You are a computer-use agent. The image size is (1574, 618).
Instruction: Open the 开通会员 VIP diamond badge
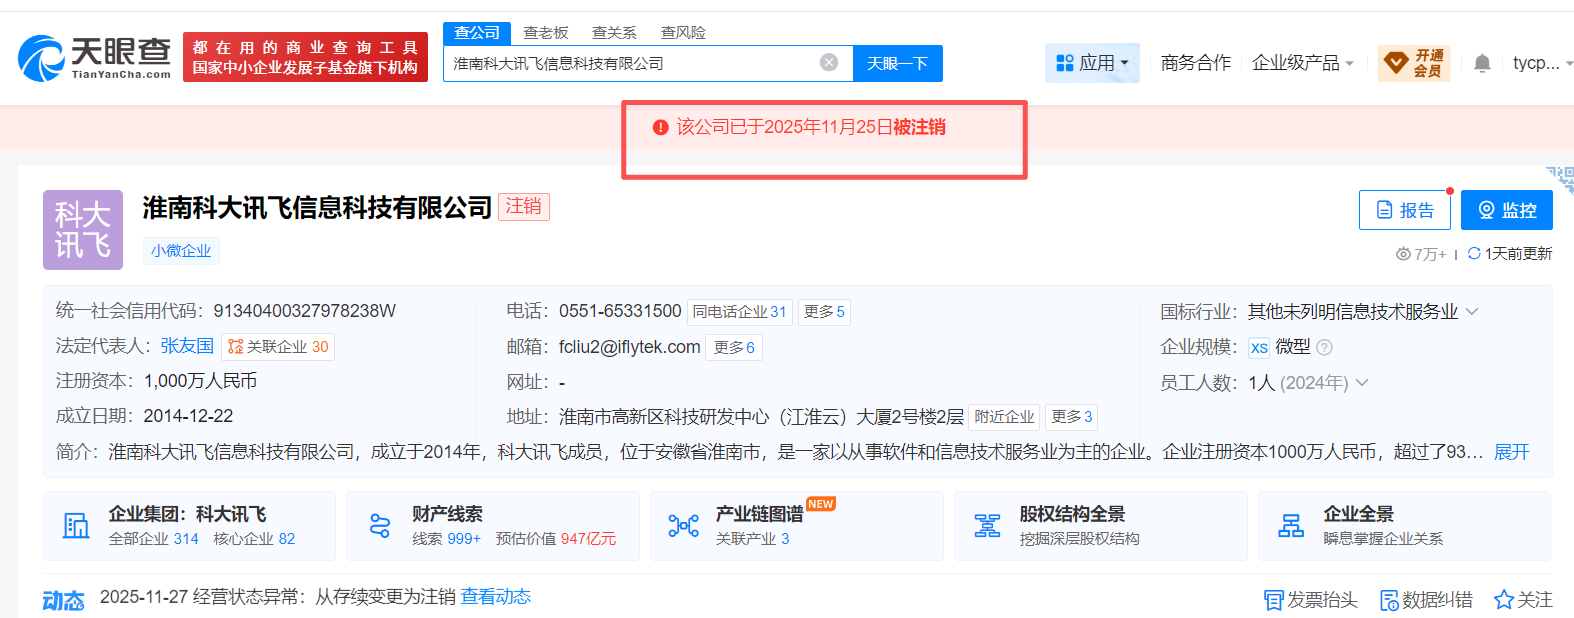click(x=1414, y=63)
